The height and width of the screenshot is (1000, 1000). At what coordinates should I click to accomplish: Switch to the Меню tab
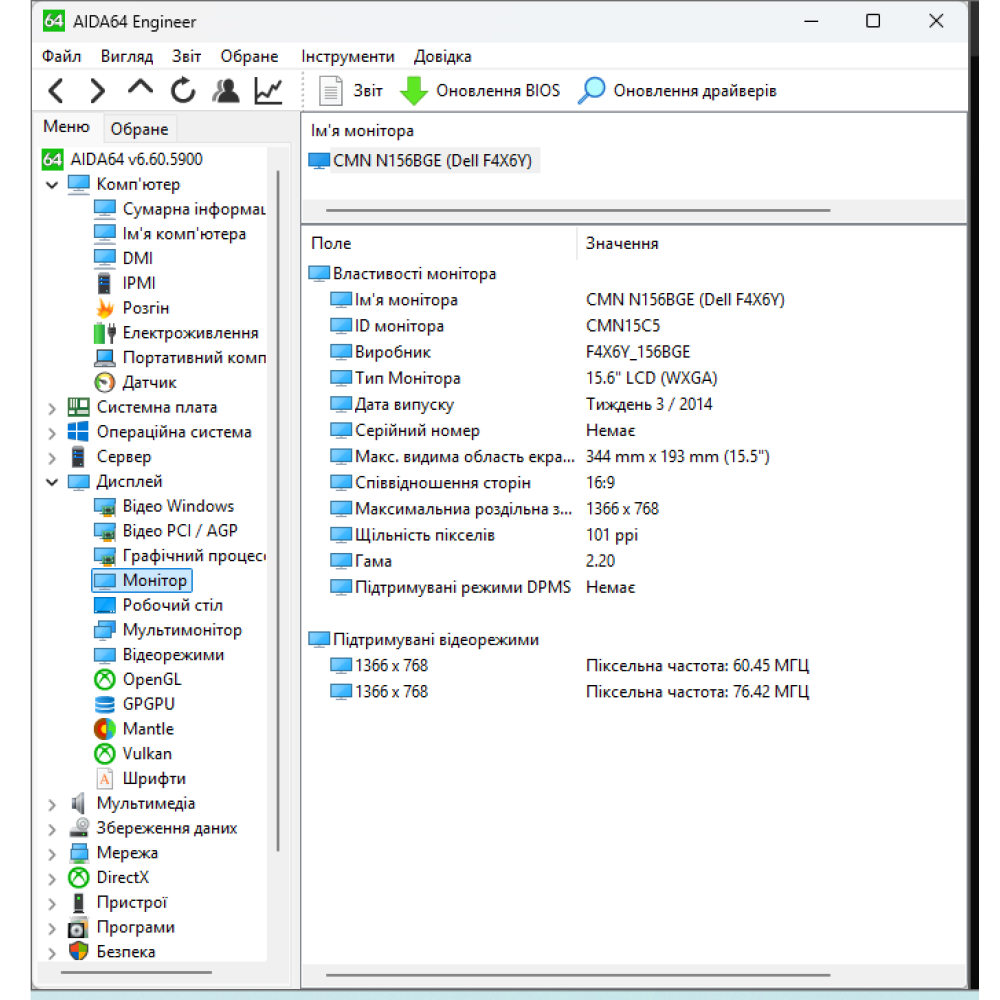coord(66,126)
